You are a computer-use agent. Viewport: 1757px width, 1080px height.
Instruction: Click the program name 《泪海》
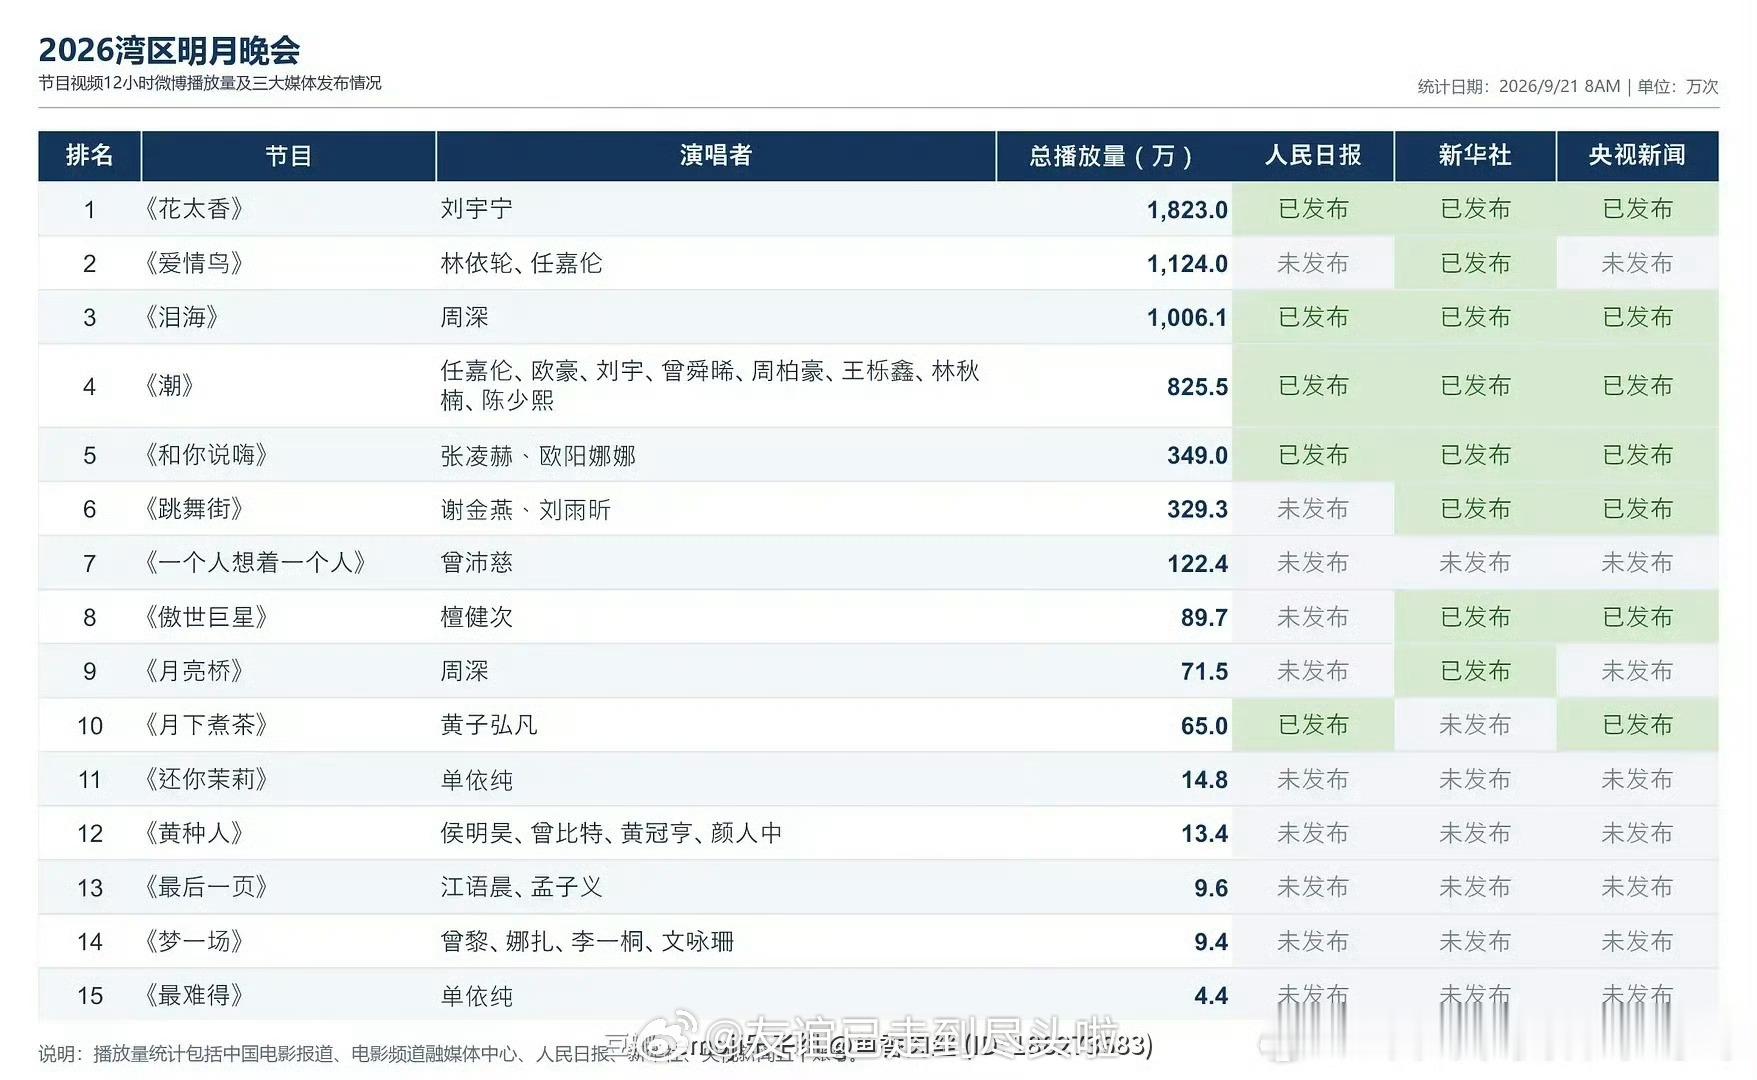coord(182,317)
